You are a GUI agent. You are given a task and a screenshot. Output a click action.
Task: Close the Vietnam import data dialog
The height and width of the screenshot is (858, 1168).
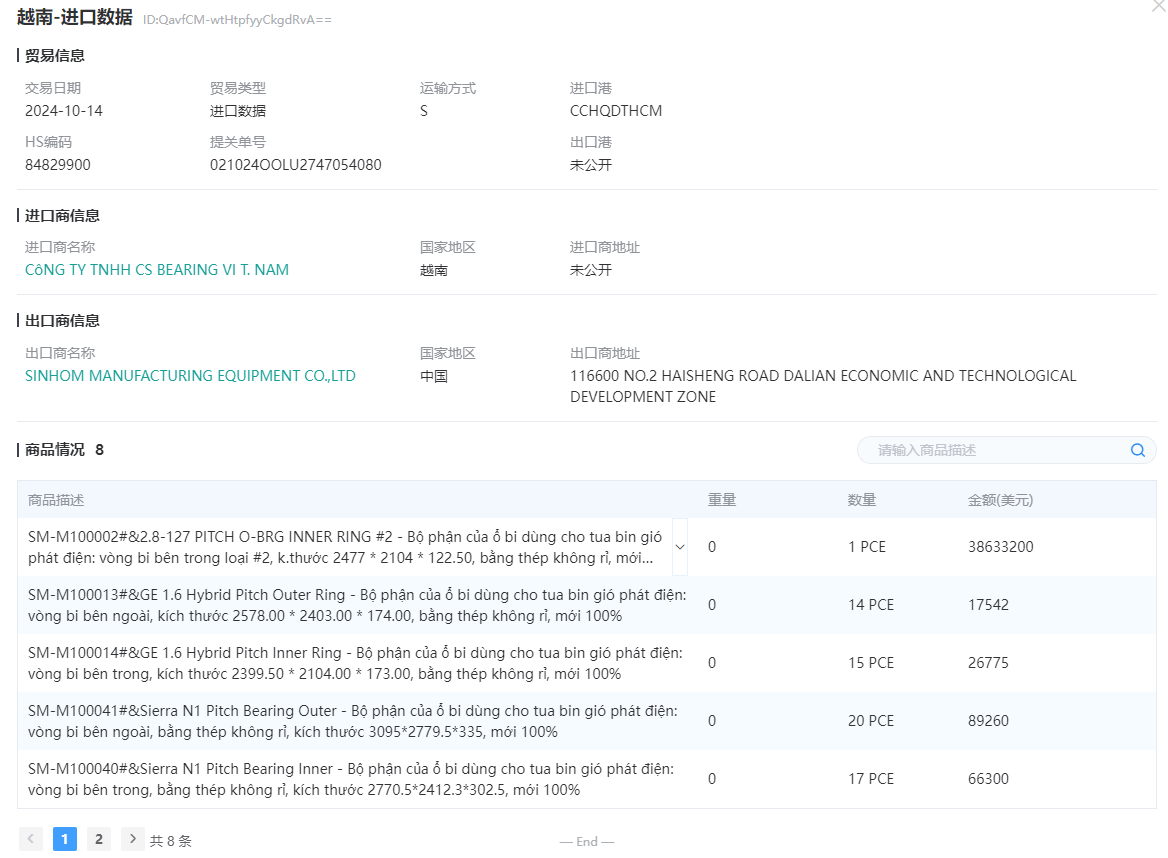(x=1158, y=6)
